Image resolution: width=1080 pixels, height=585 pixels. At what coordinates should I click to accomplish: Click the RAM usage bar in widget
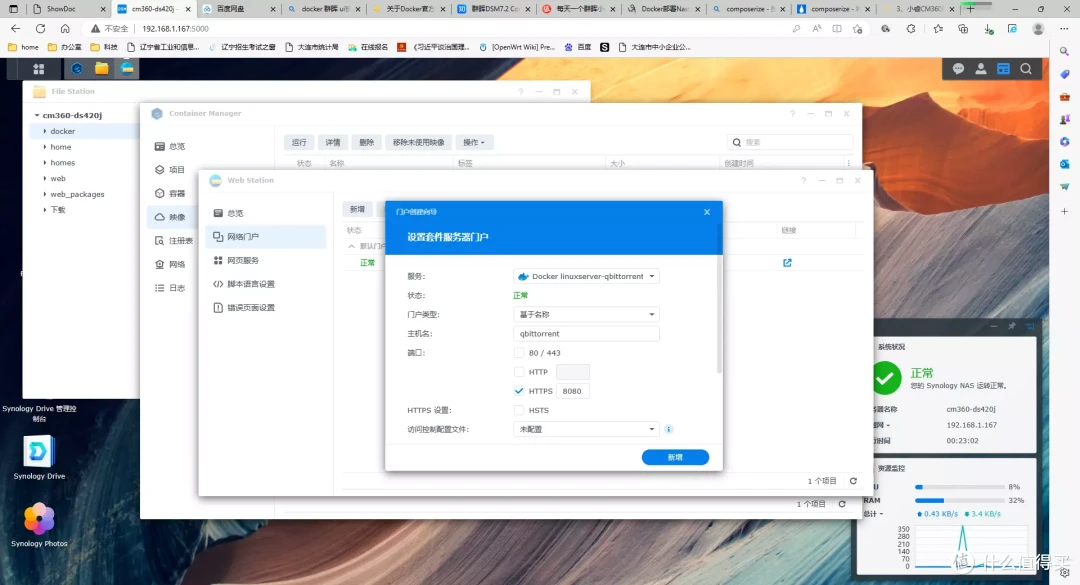[x=959, y=500]
